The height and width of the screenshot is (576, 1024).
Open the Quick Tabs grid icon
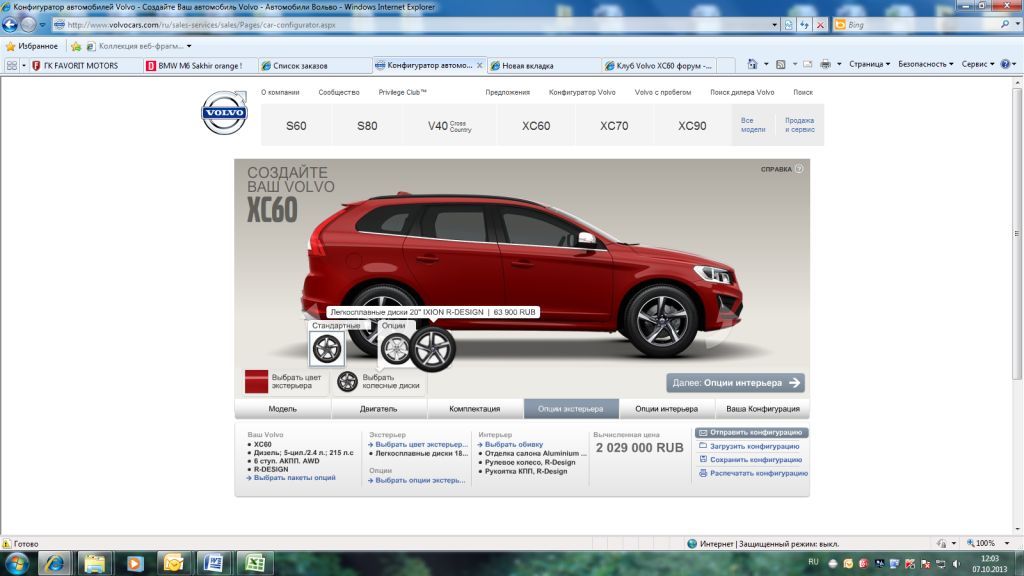click(x=12, y=65)
